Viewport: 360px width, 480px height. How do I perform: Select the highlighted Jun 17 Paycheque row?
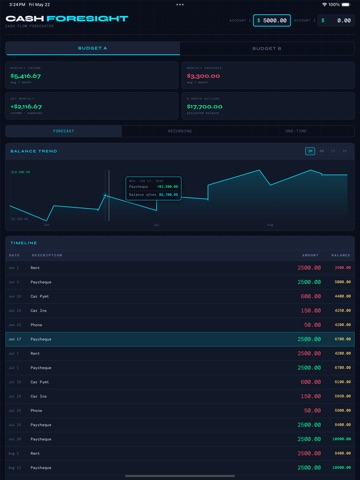(180, 339)
